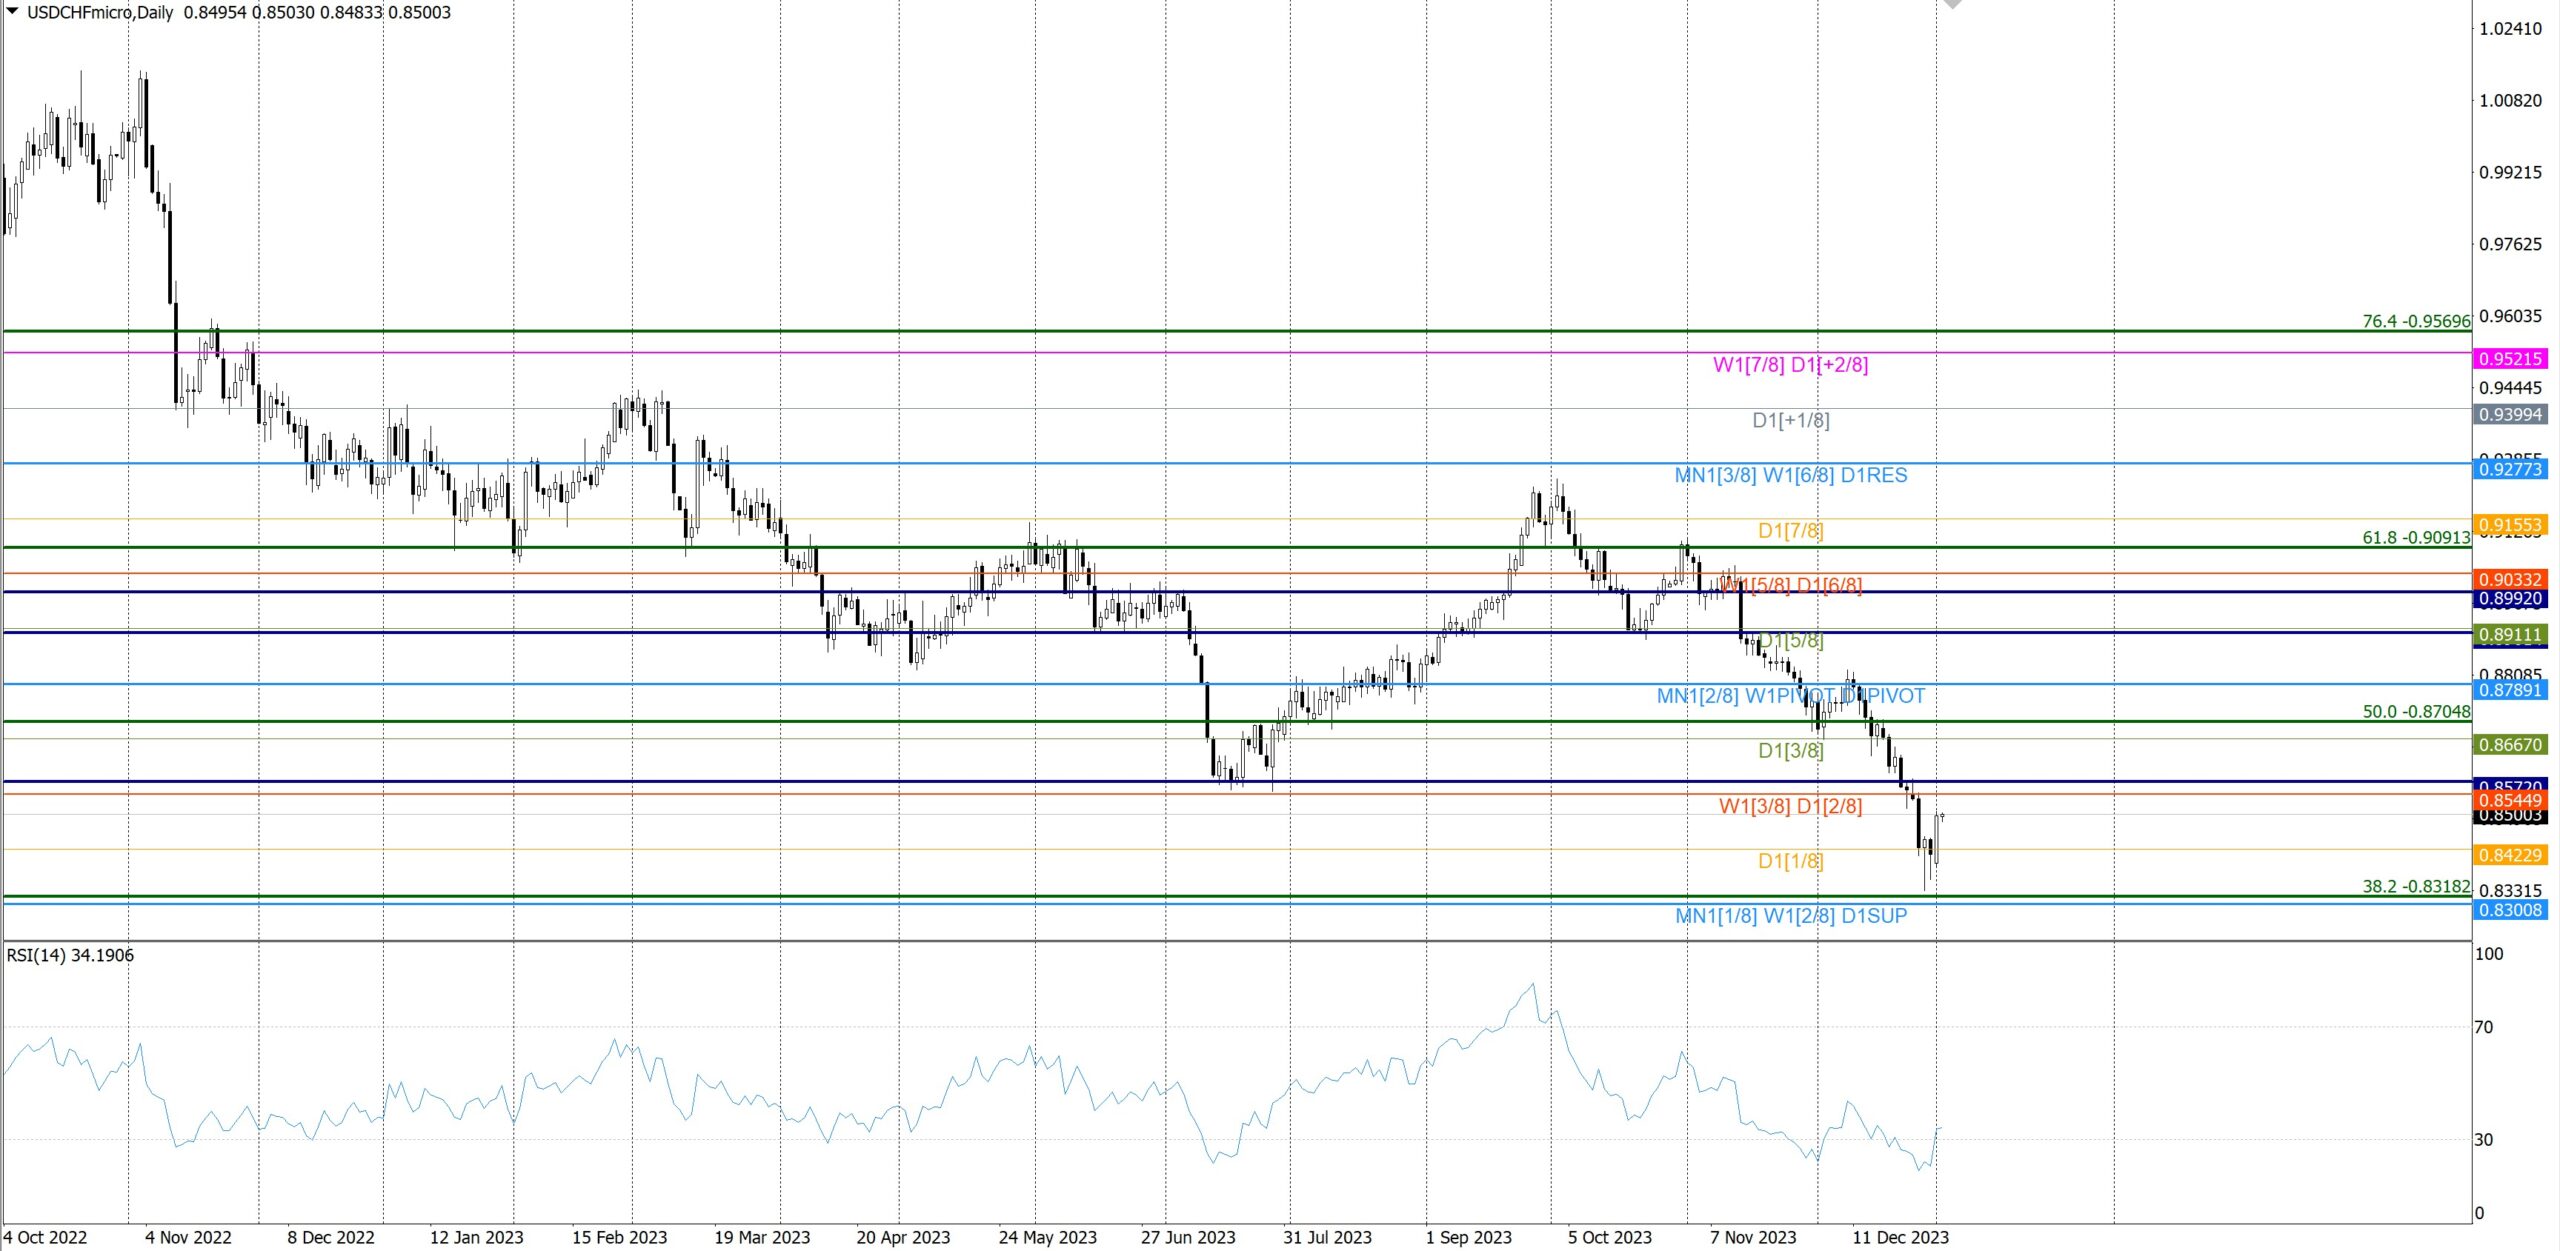Select the D1[+1/8] gray text label
This screenshot has width=2560, height=1251.
(x=1790, y=420)
